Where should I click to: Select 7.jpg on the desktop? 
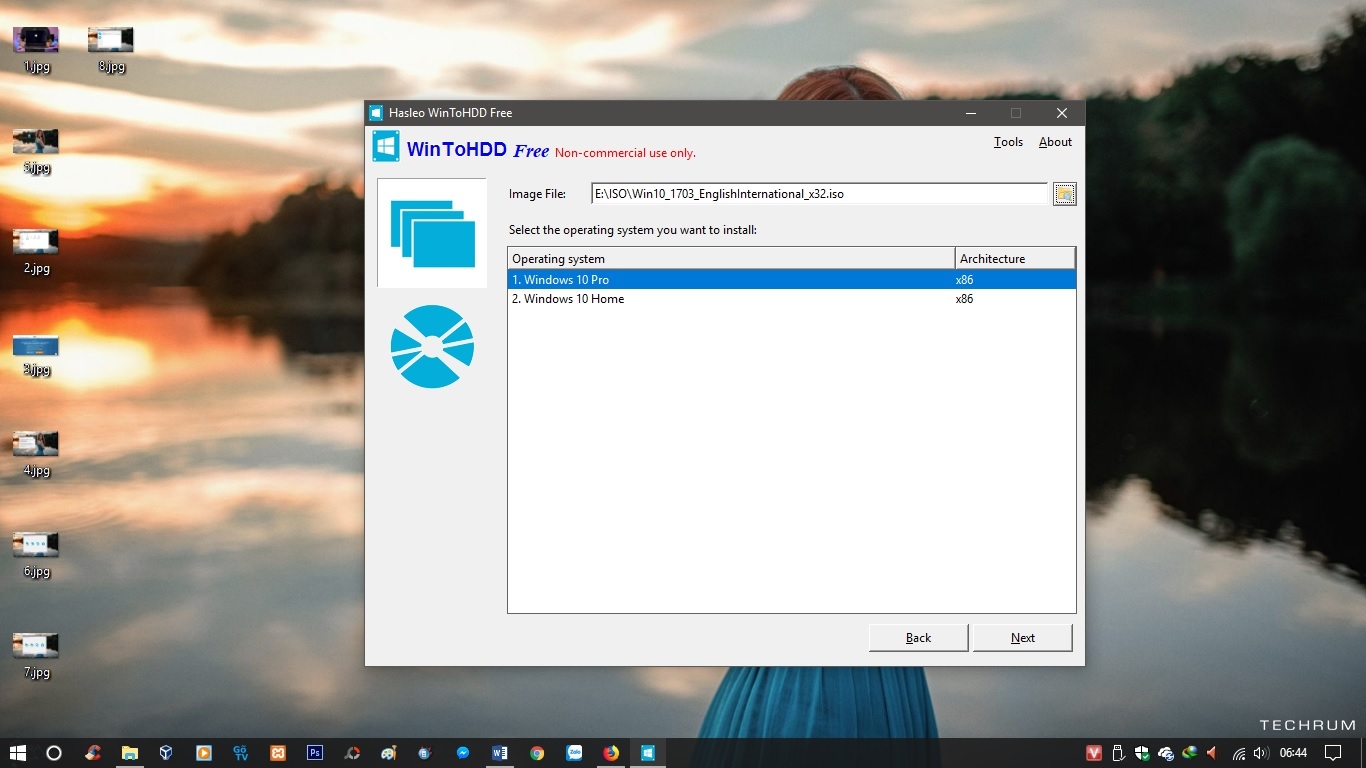tap(36, 656)
